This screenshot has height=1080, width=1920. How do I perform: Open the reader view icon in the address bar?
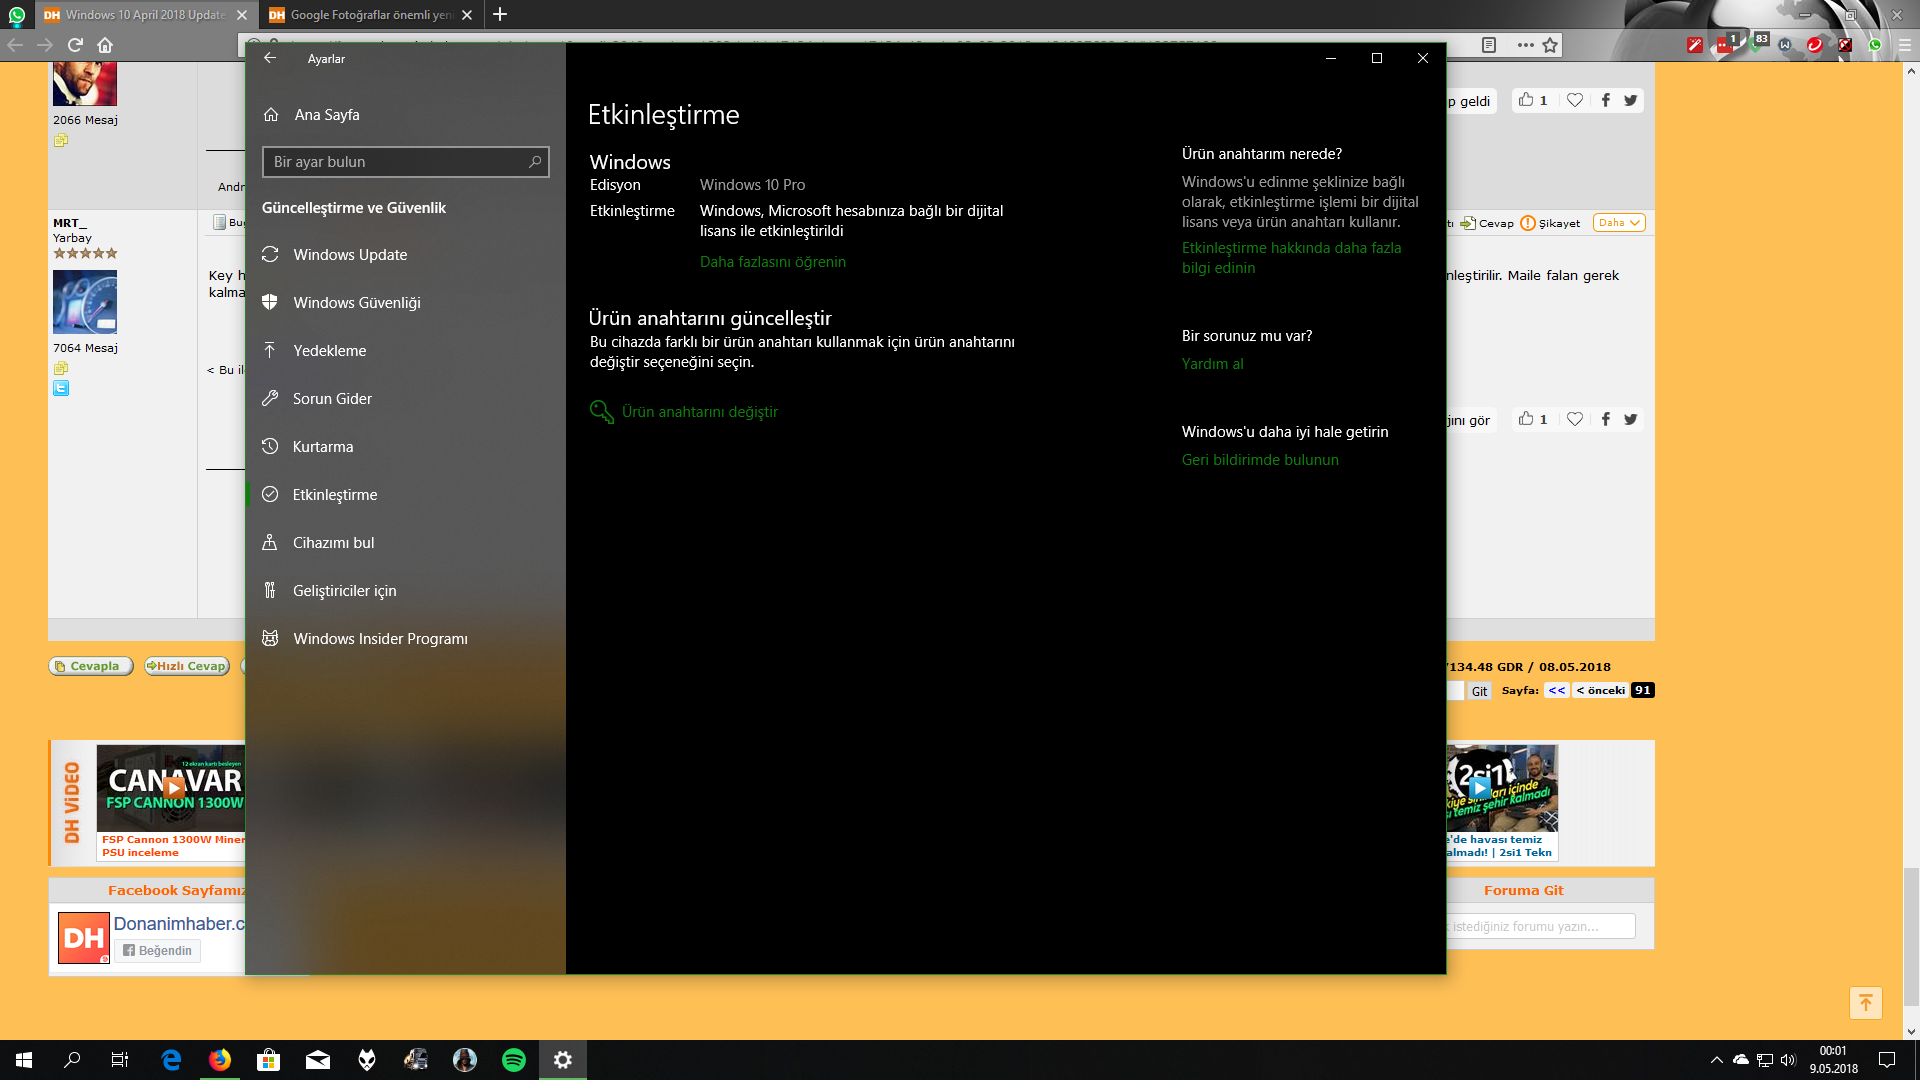click(x=1489, y=45)
